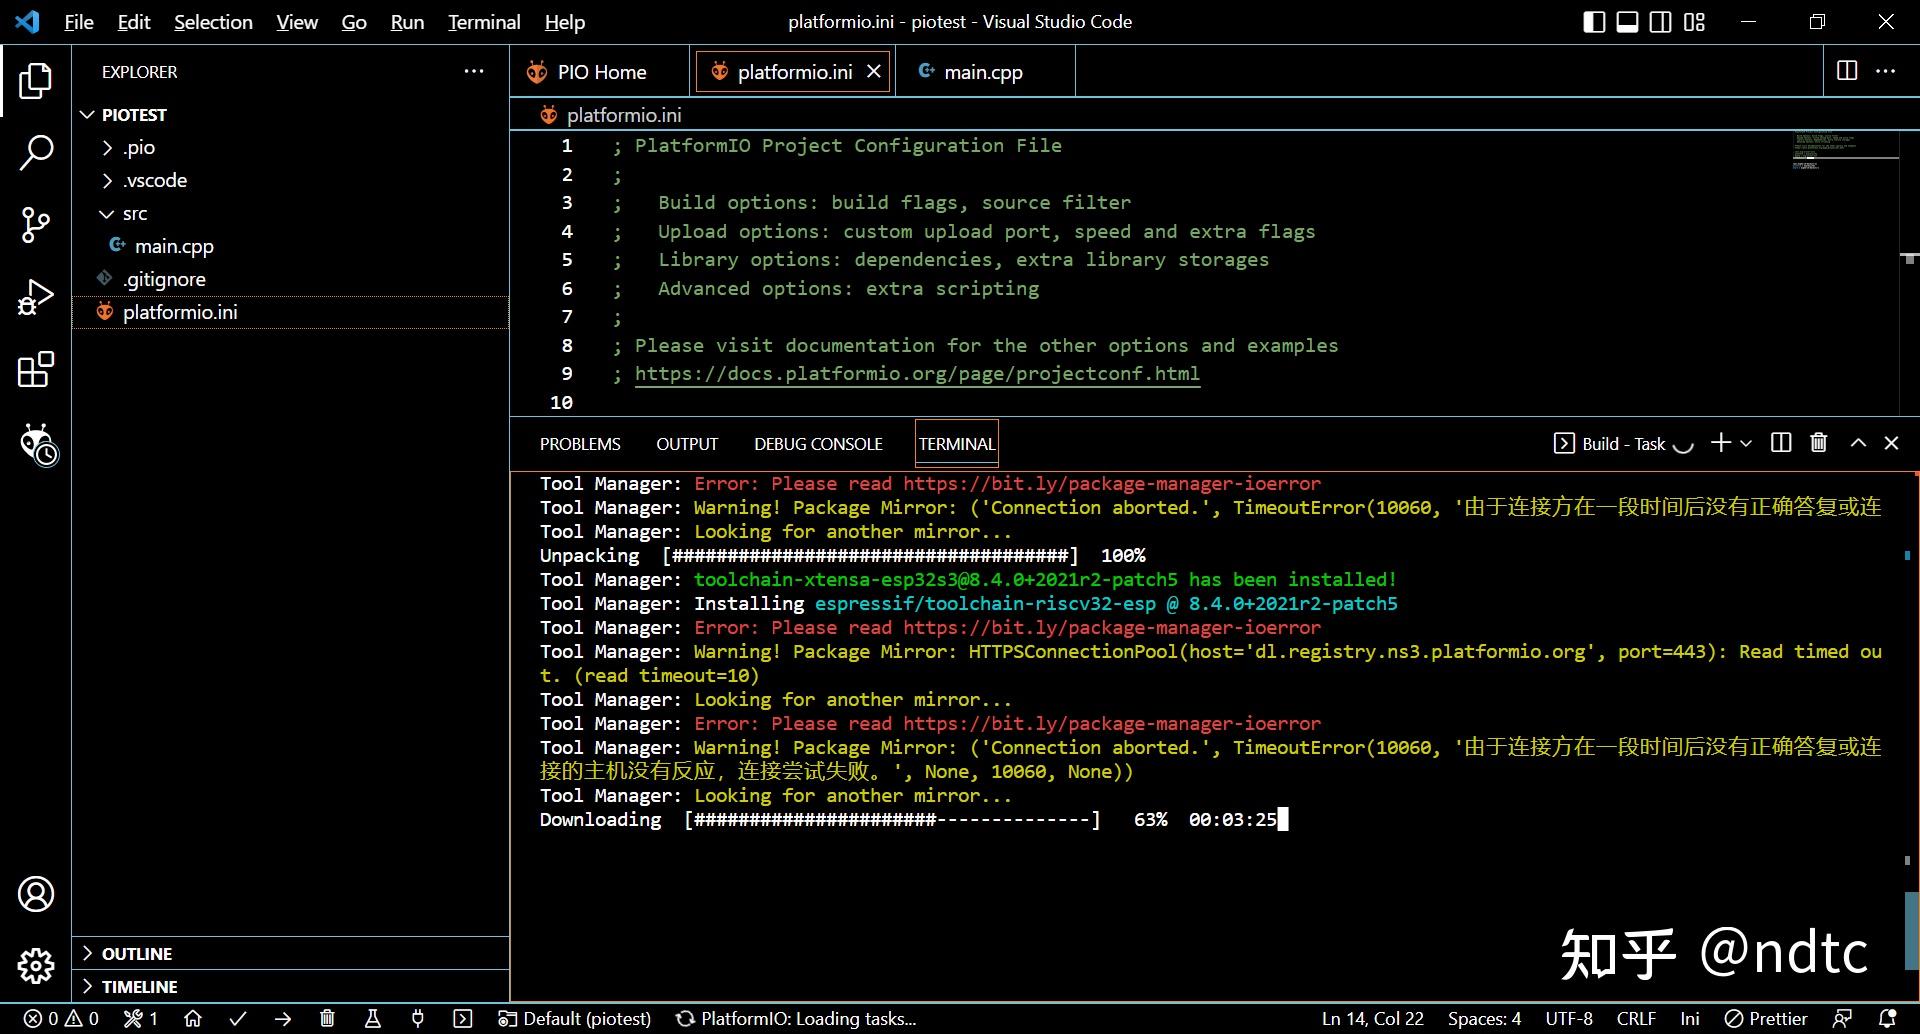Viewport: 1920px width, 1034px height.
Task: Click the Default (piotest) environment switcher
Action: point(576,1018)
